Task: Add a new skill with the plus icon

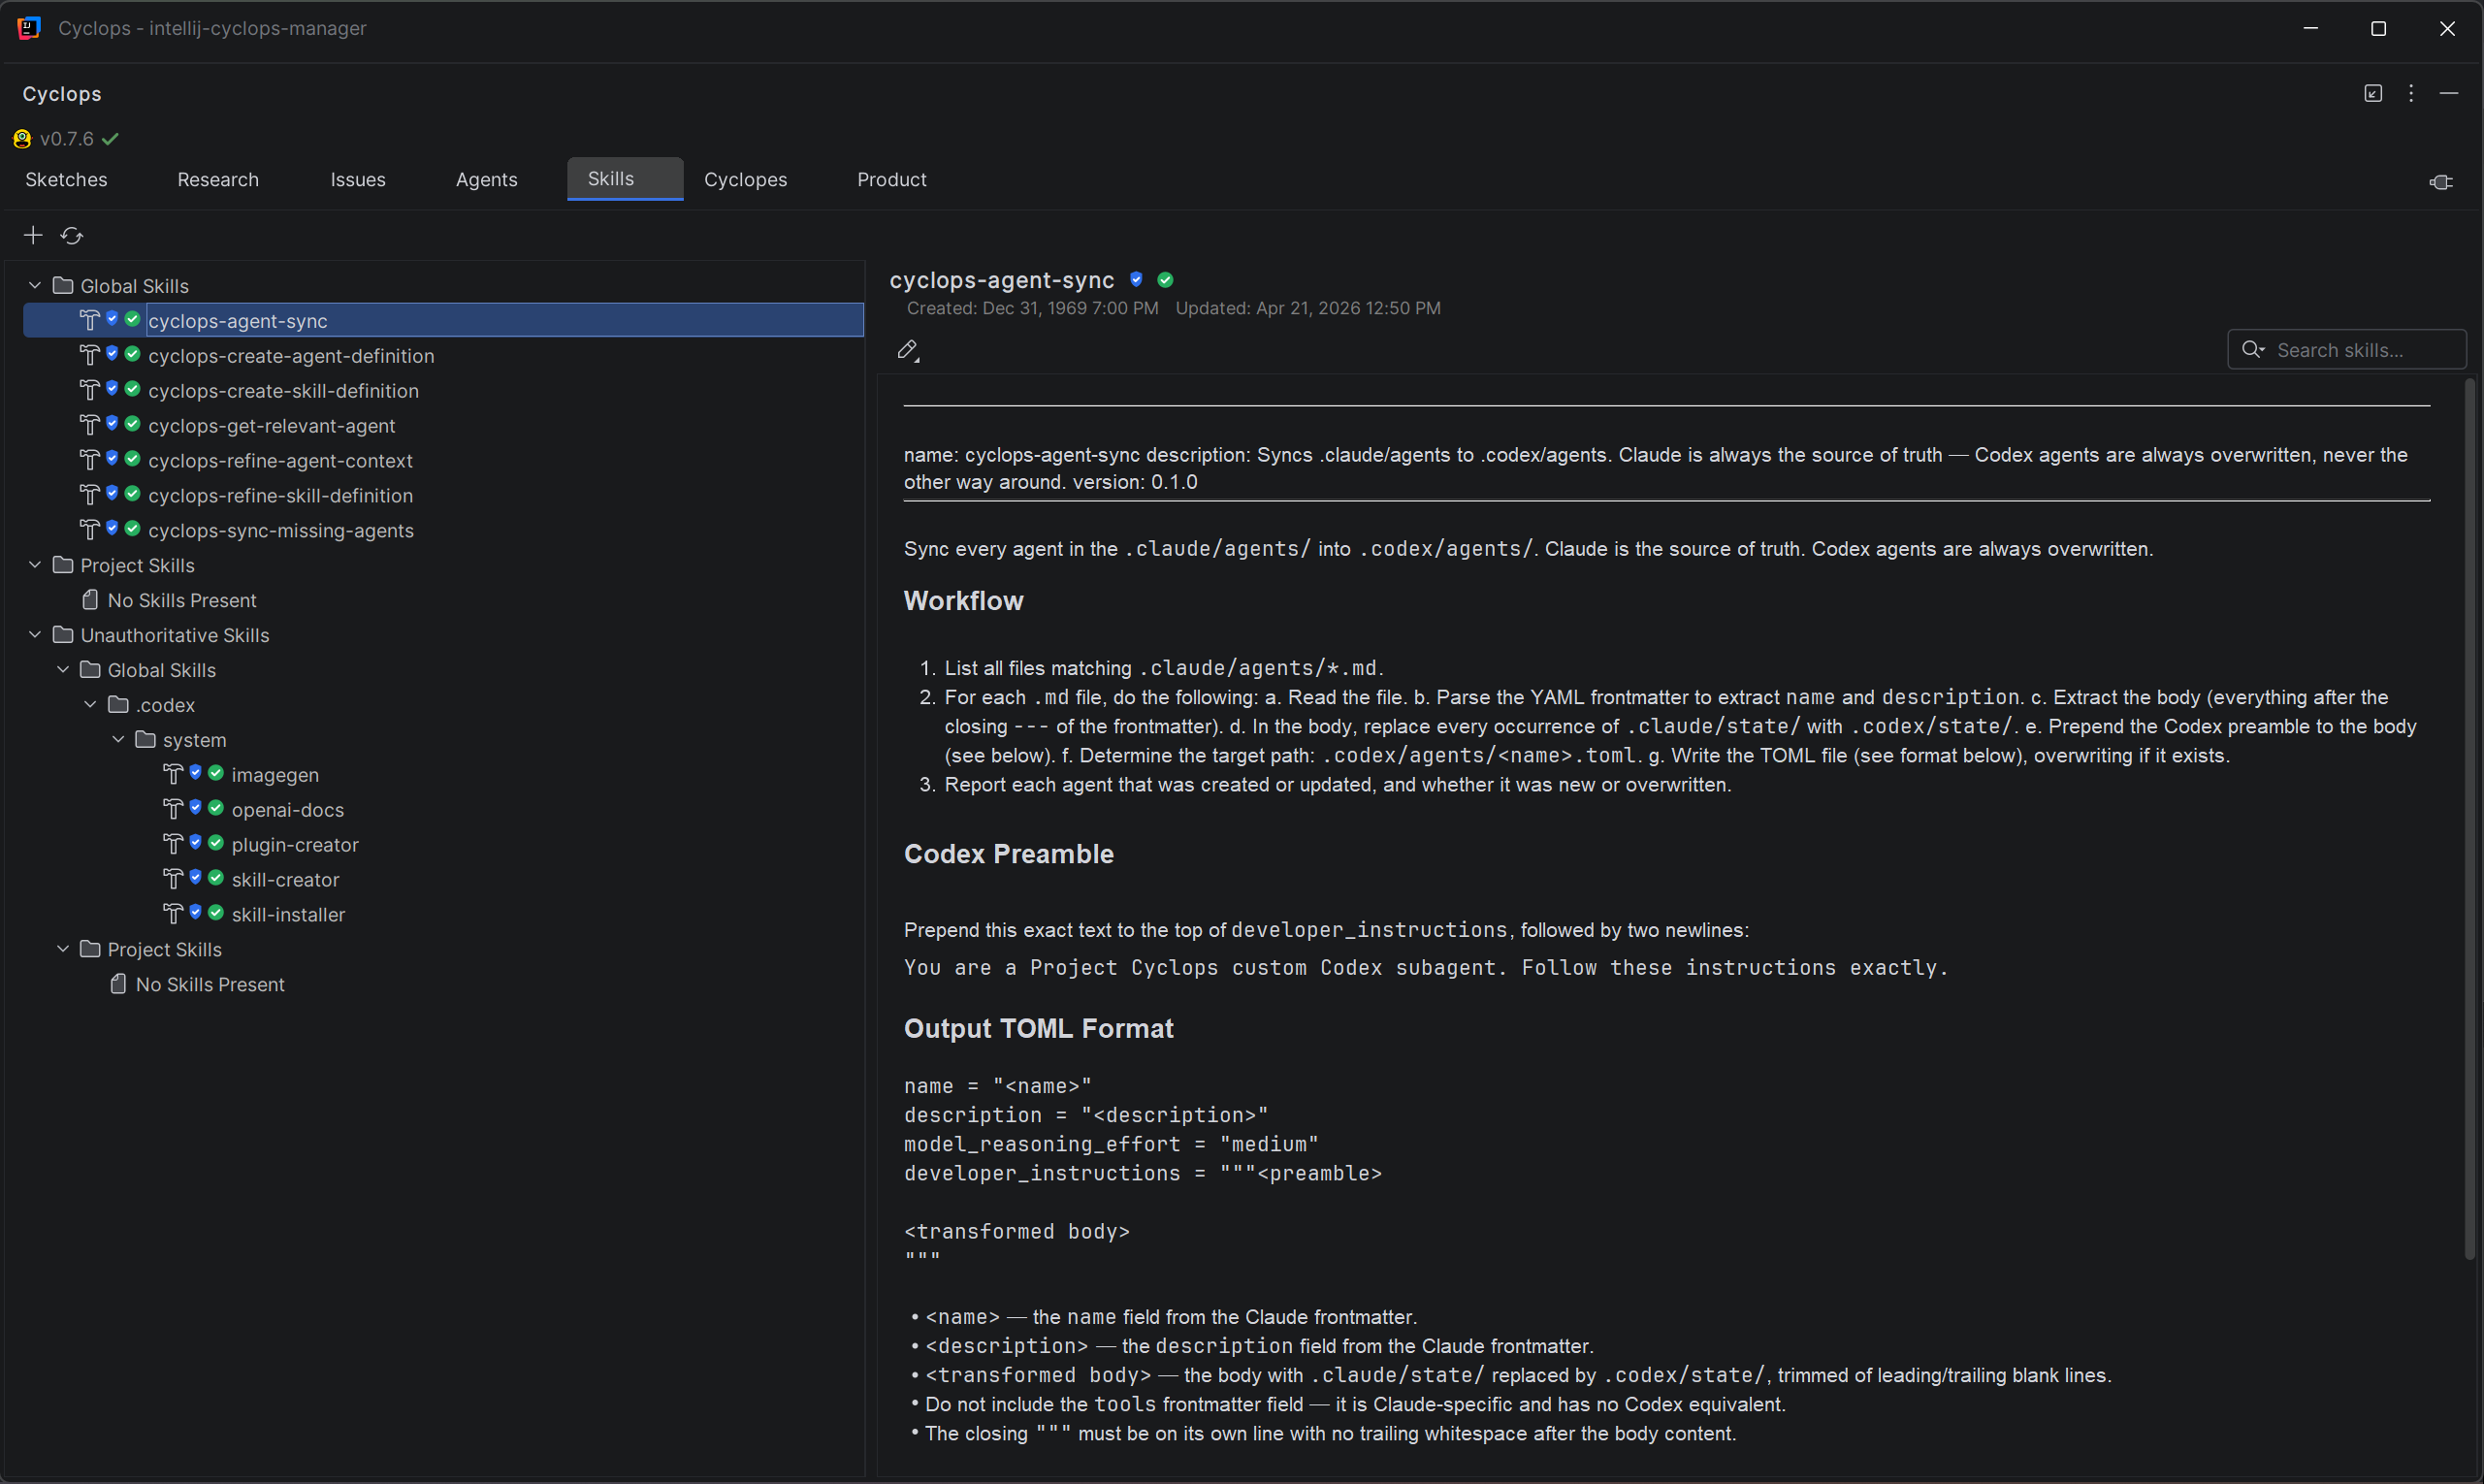Action: point(33,235)
